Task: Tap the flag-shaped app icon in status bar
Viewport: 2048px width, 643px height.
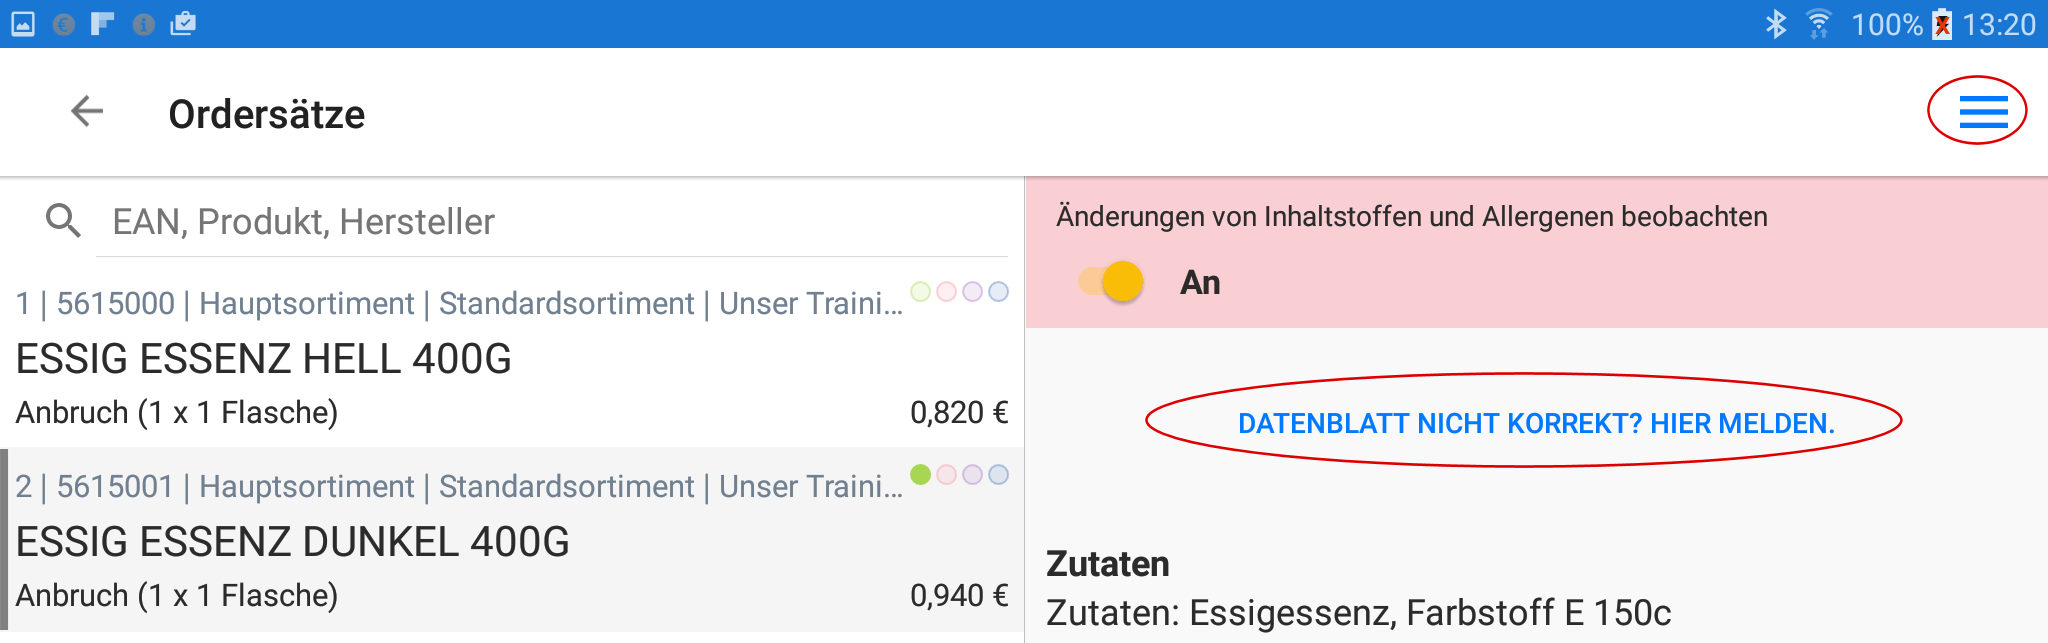Action: coord(102,24)
